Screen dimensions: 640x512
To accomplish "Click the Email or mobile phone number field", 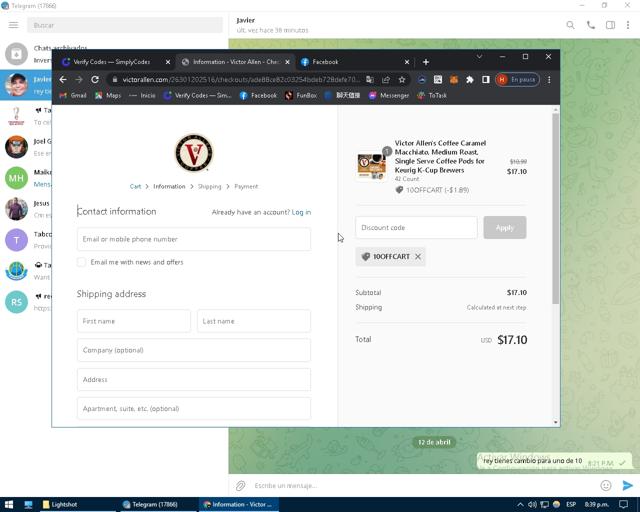I will coord(194,239).
